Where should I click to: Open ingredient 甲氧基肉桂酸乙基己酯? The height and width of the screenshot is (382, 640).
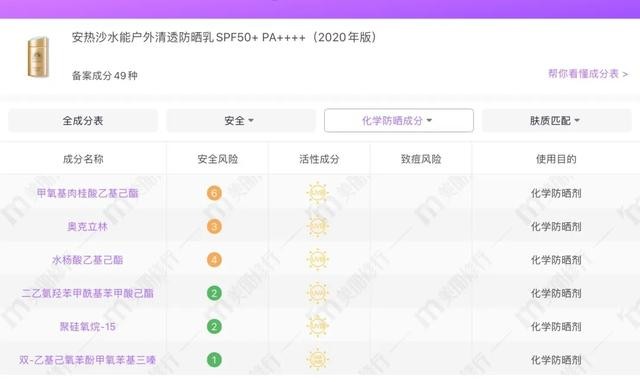click(x=88, y=193)
